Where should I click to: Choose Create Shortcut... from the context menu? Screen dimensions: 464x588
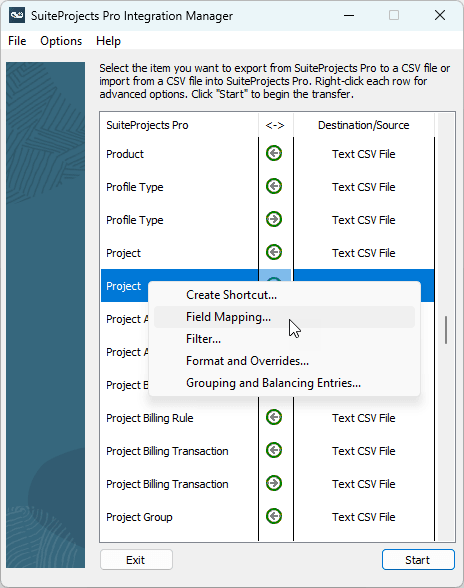tap(284, 295)
